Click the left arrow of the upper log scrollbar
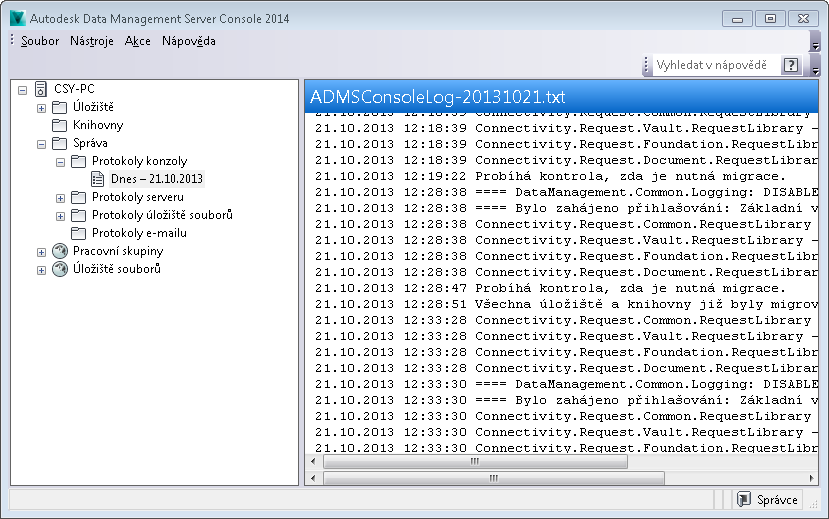This screenshot has width=829, height=519. click(313, 461)
